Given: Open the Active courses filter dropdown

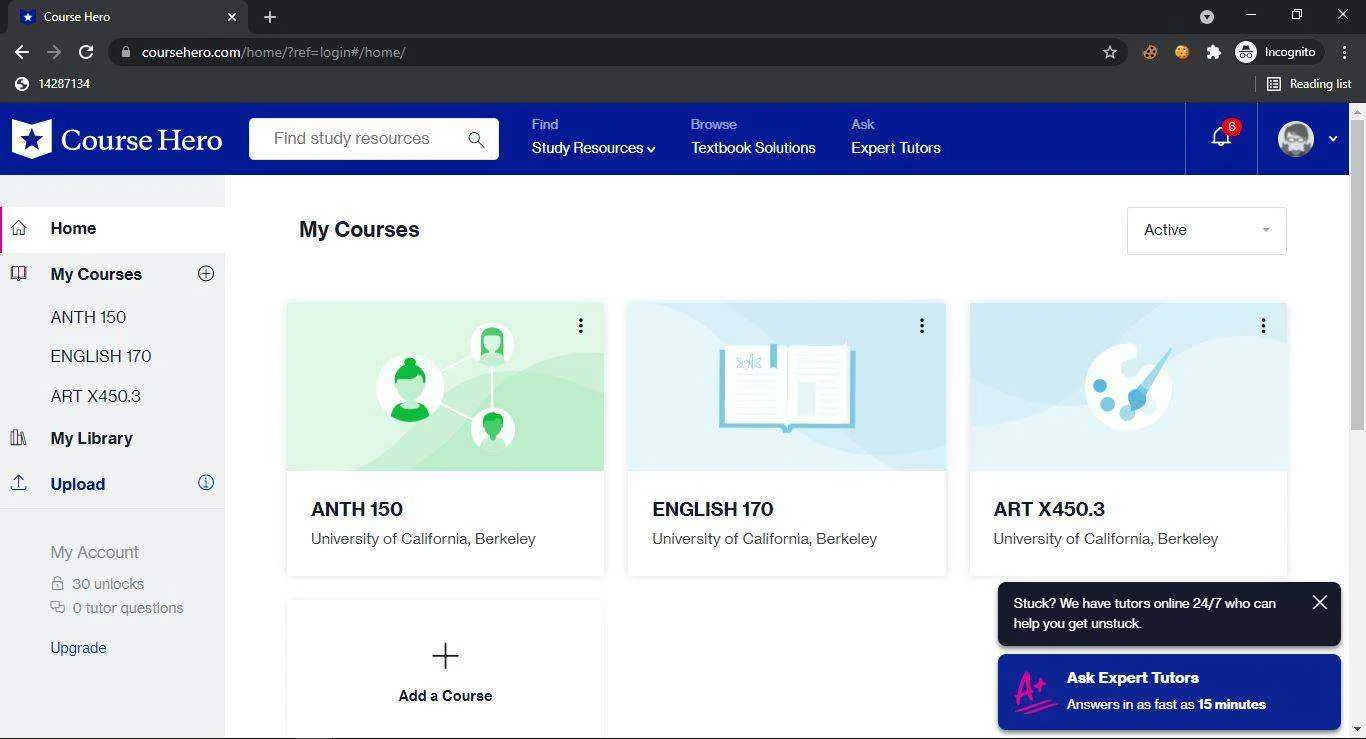Looking at the screenshot, I should pos(1207,230).
